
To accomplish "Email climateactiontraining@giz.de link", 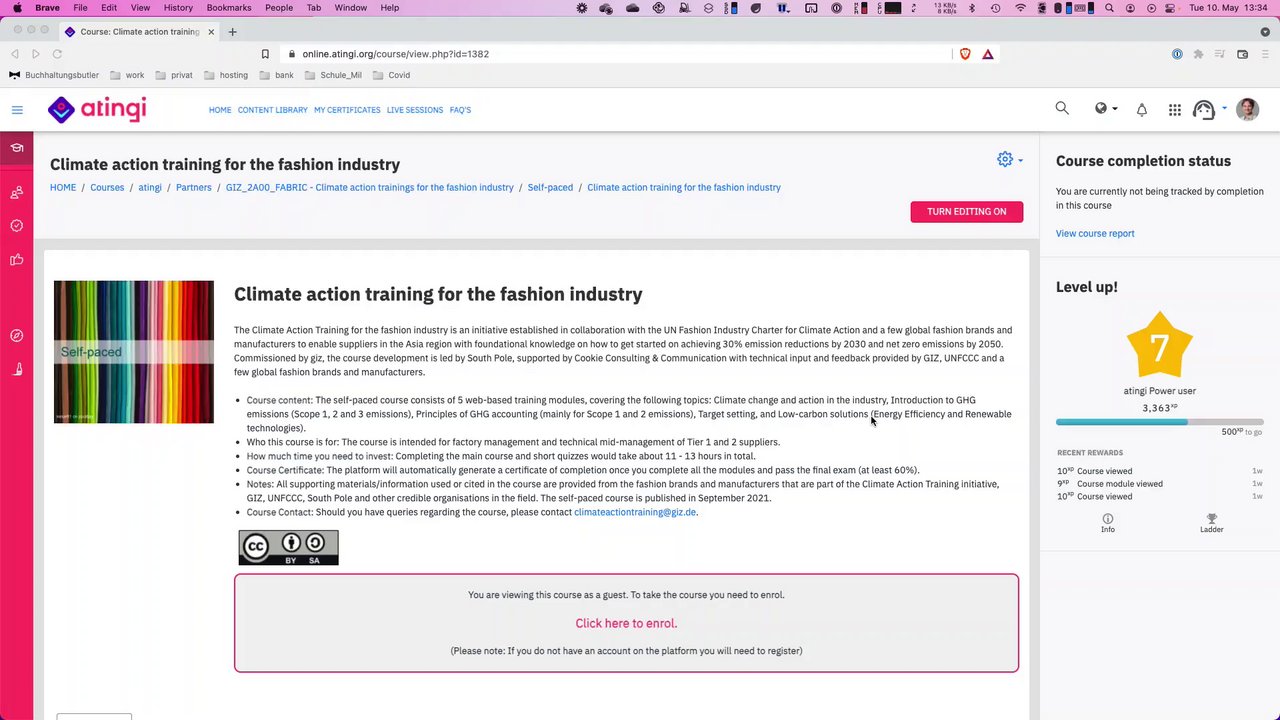I will (x=635, y=512).
